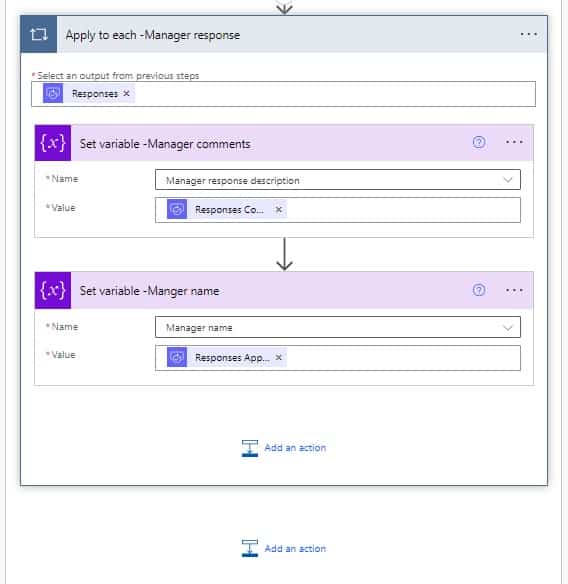
Task: Click the Value field for Manger name
Action: pos(338,358)
